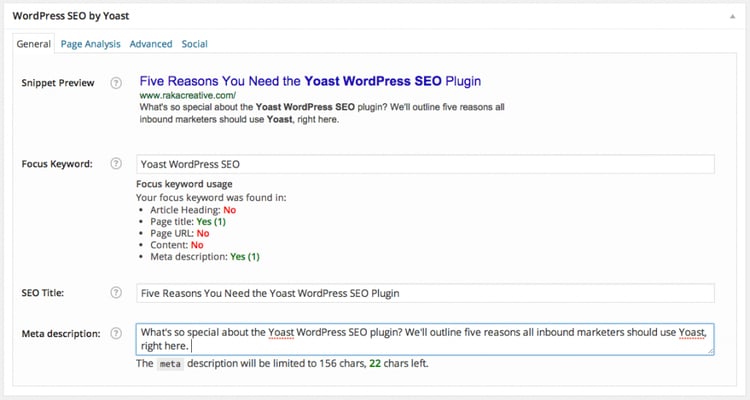This screenshot has height=400, width=750.
Task: Click the 'Content: No' result
Action: 176,245
